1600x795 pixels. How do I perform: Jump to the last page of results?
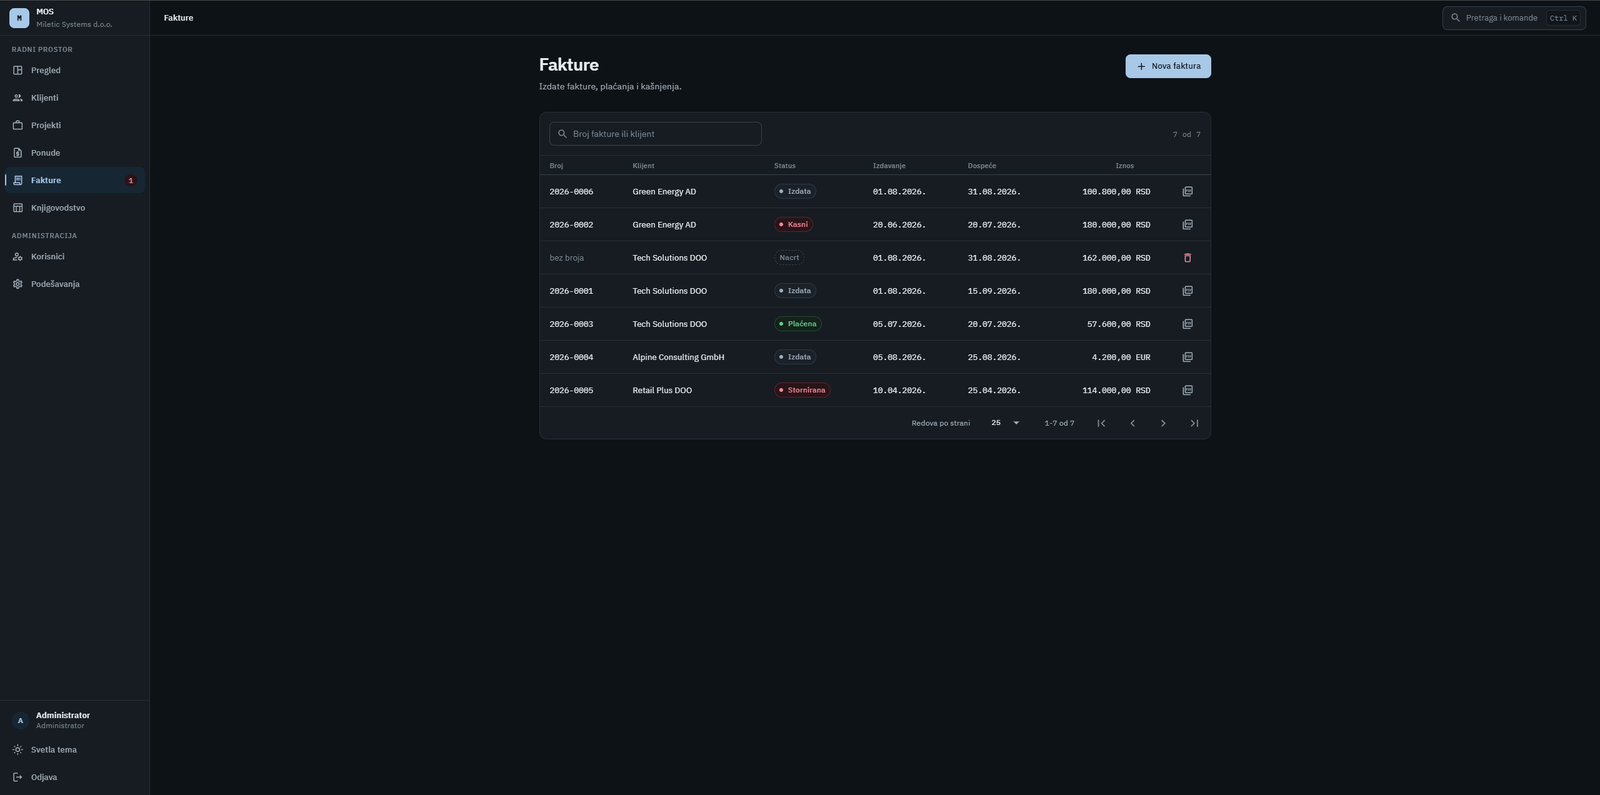[1194, 423]
